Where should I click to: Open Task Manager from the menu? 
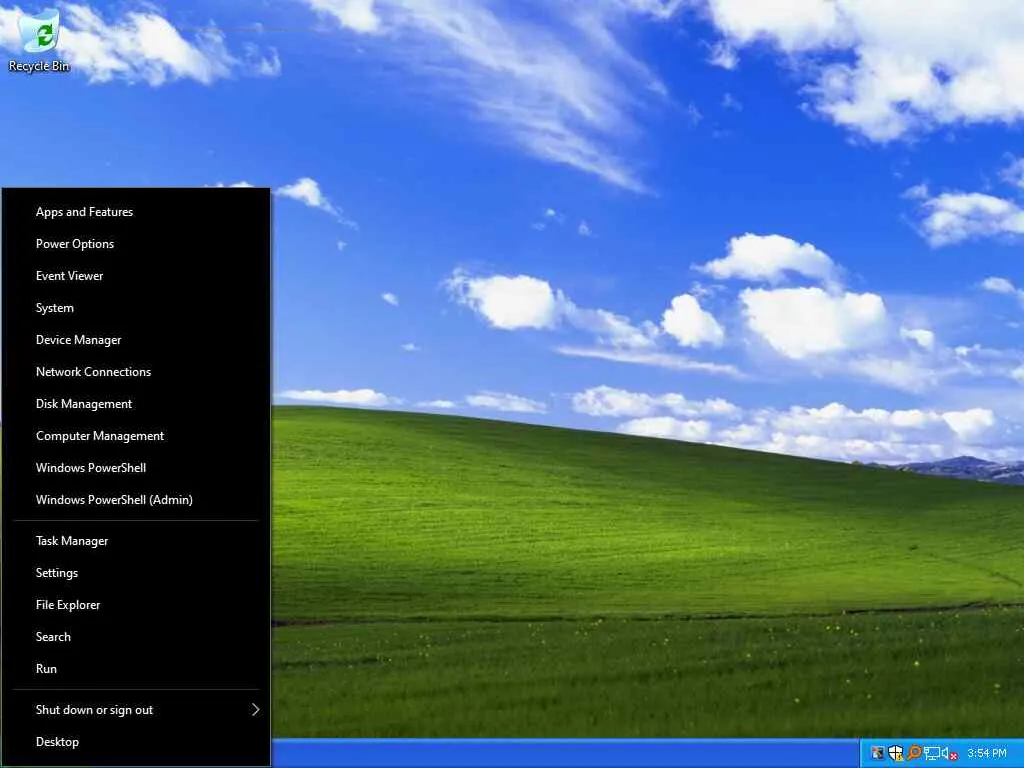(x=136, y=541)
